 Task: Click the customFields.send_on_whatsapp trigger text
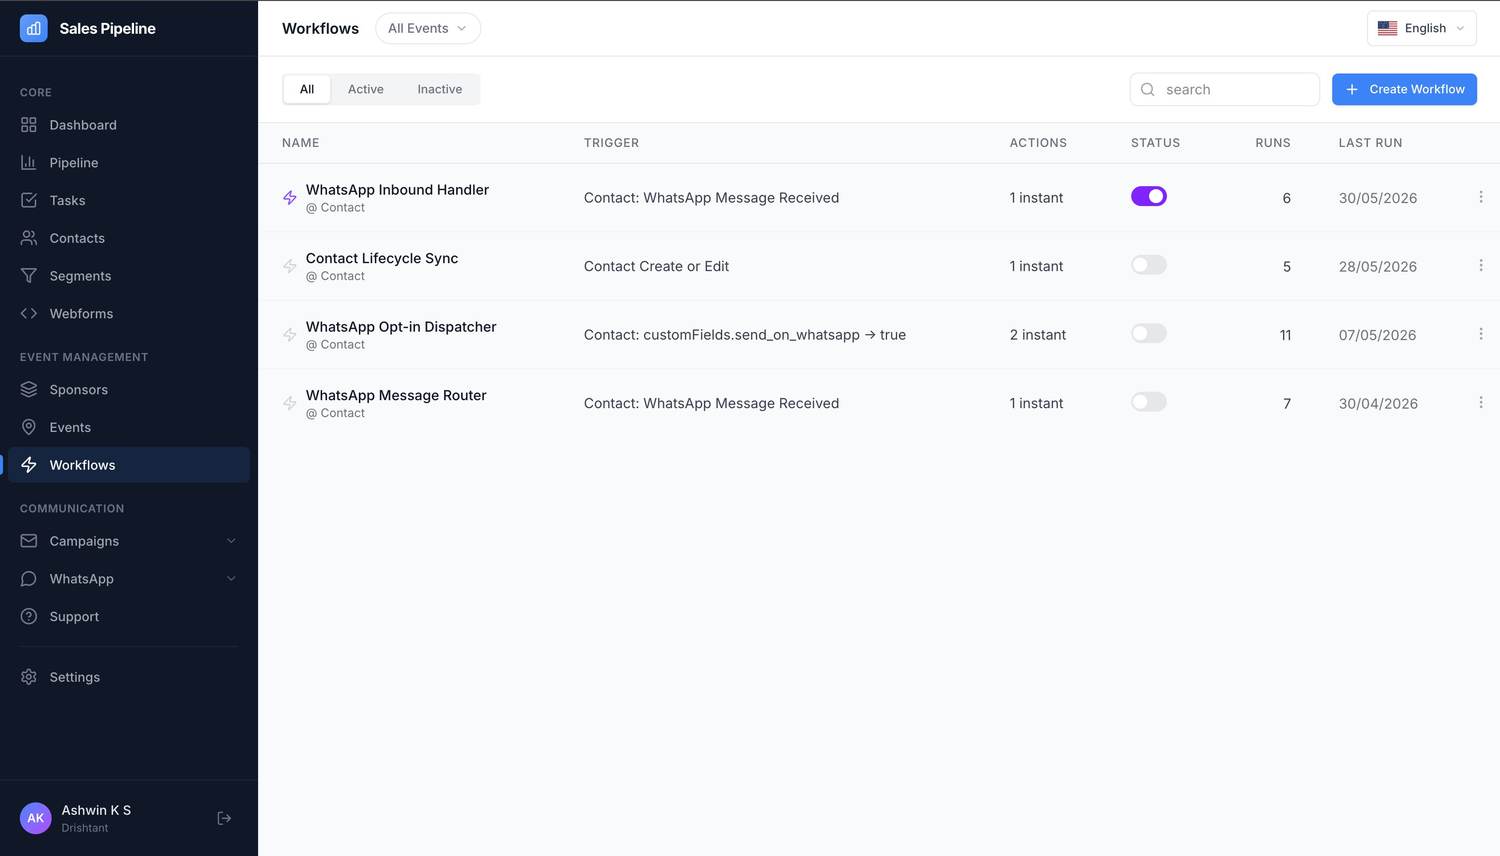(745, 335)
